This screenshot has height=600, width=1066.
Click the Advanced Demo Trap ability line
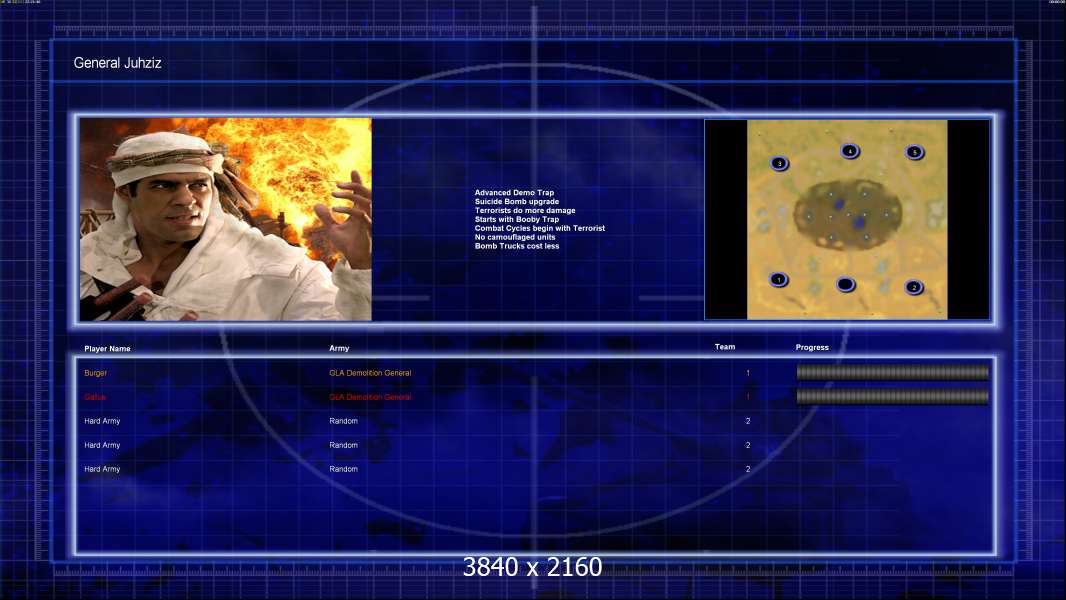514,193
